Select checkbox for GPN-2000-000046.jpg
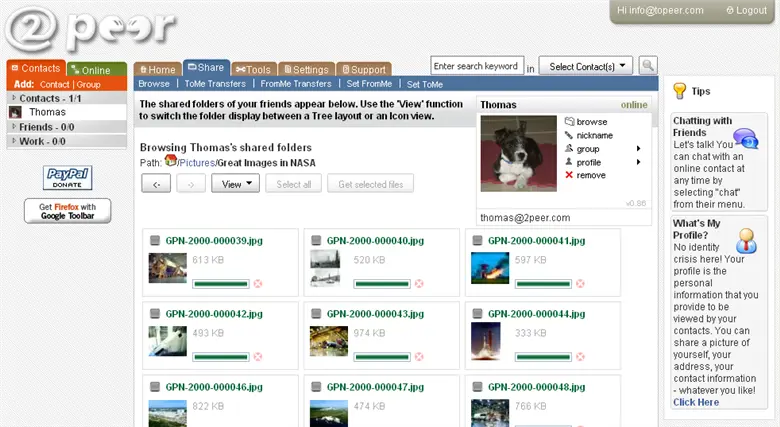 click(155, 387)
